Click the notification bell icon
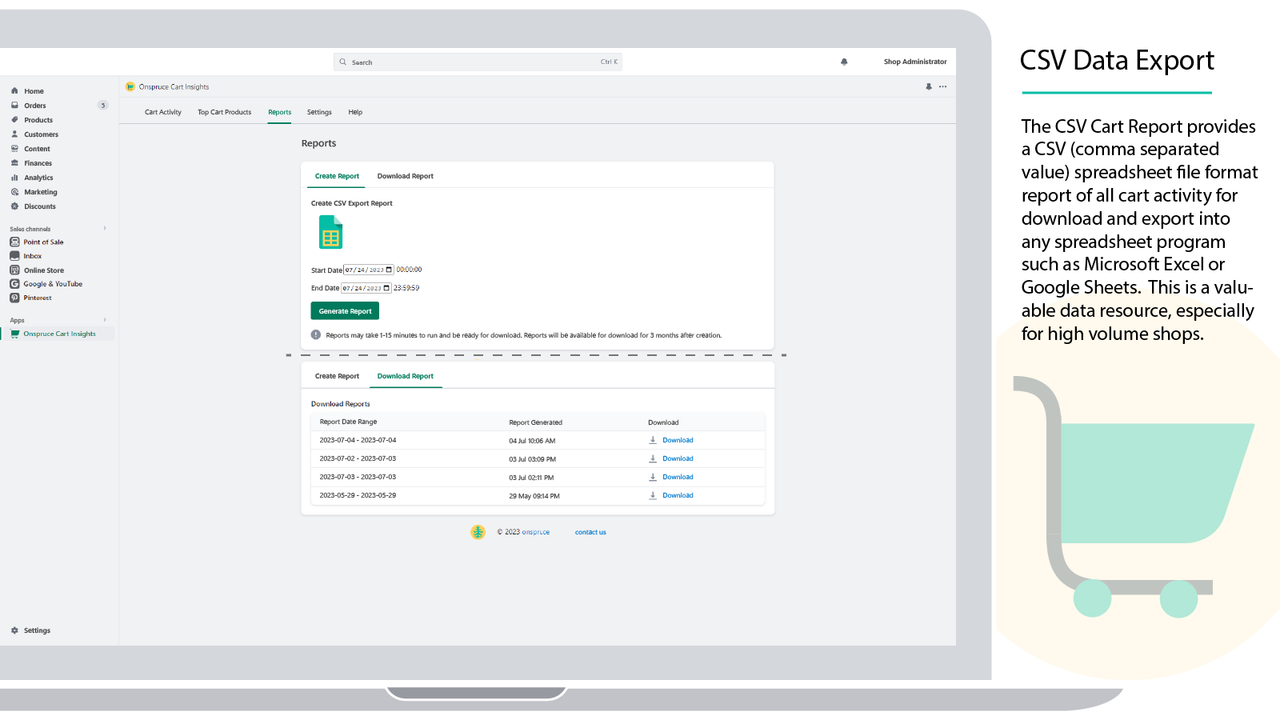Image resolution: width=1280 pixels, height=720 pixels. point(844,62)
